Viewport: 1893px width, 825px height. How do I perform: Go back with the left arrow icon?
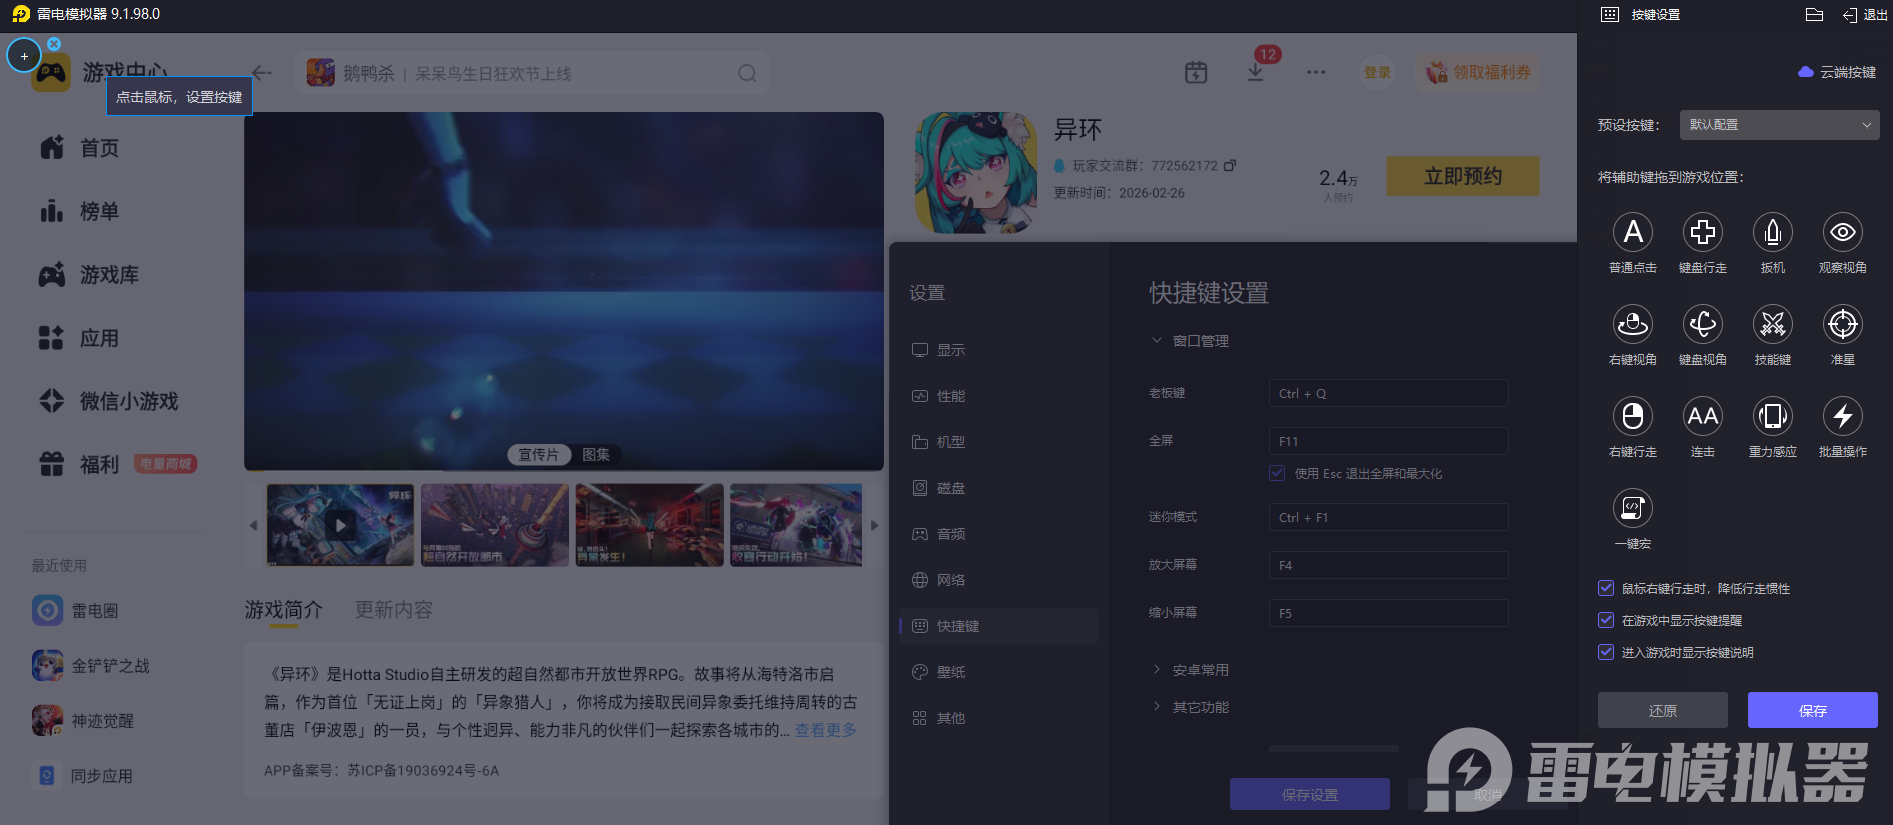pyautogui.click(x=262, y=72)
